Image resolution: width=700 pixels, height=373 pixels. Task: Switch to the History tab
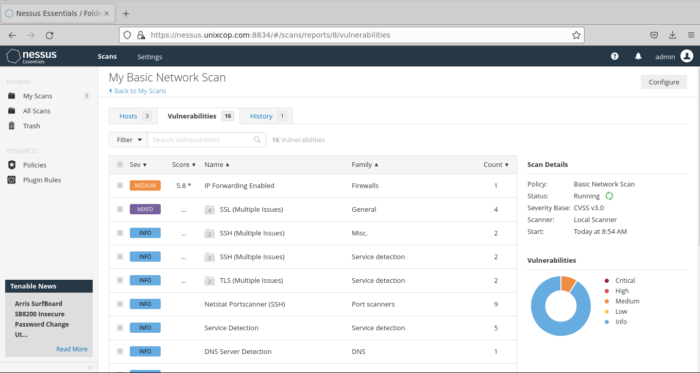[267, 116]
